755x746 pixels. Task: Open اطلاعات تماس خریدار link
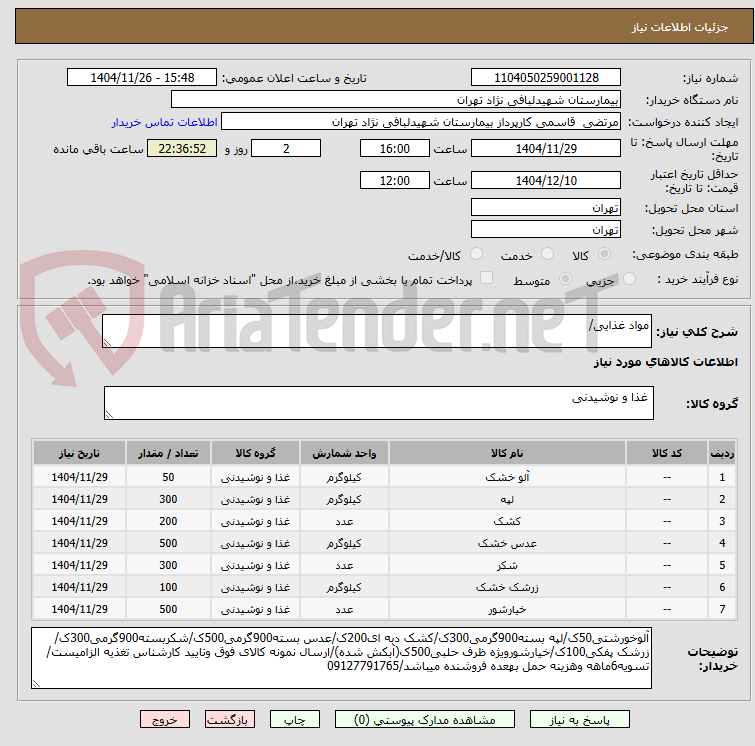[165, 122]
